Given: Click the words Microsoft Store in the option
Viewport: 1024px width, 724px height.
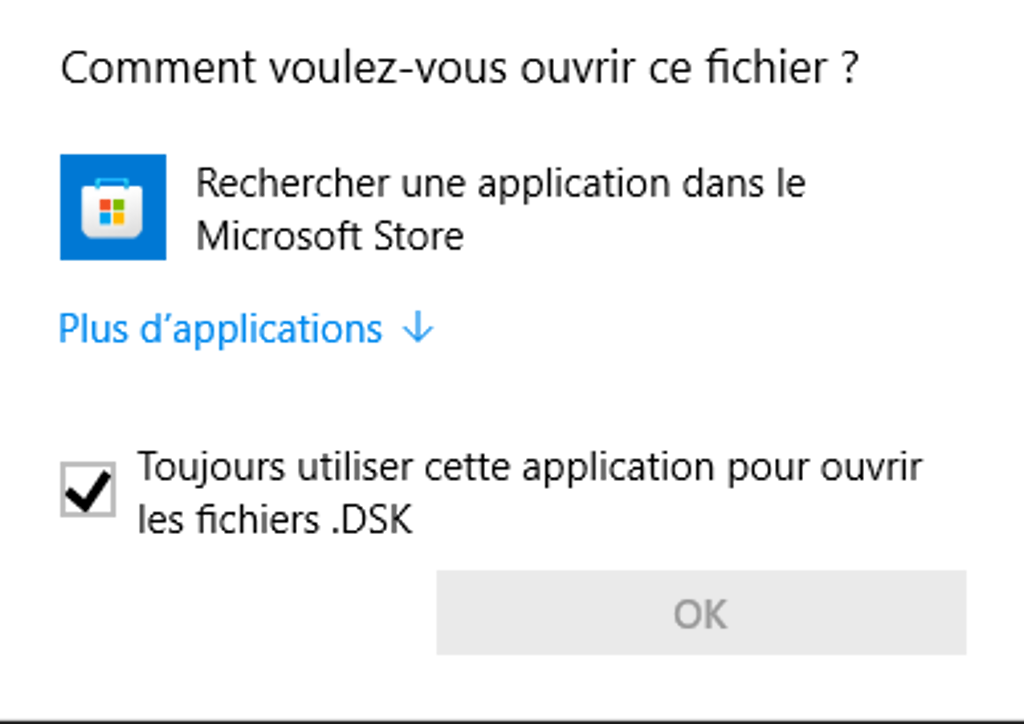Looking at the screenshot, I should point(330,236).
